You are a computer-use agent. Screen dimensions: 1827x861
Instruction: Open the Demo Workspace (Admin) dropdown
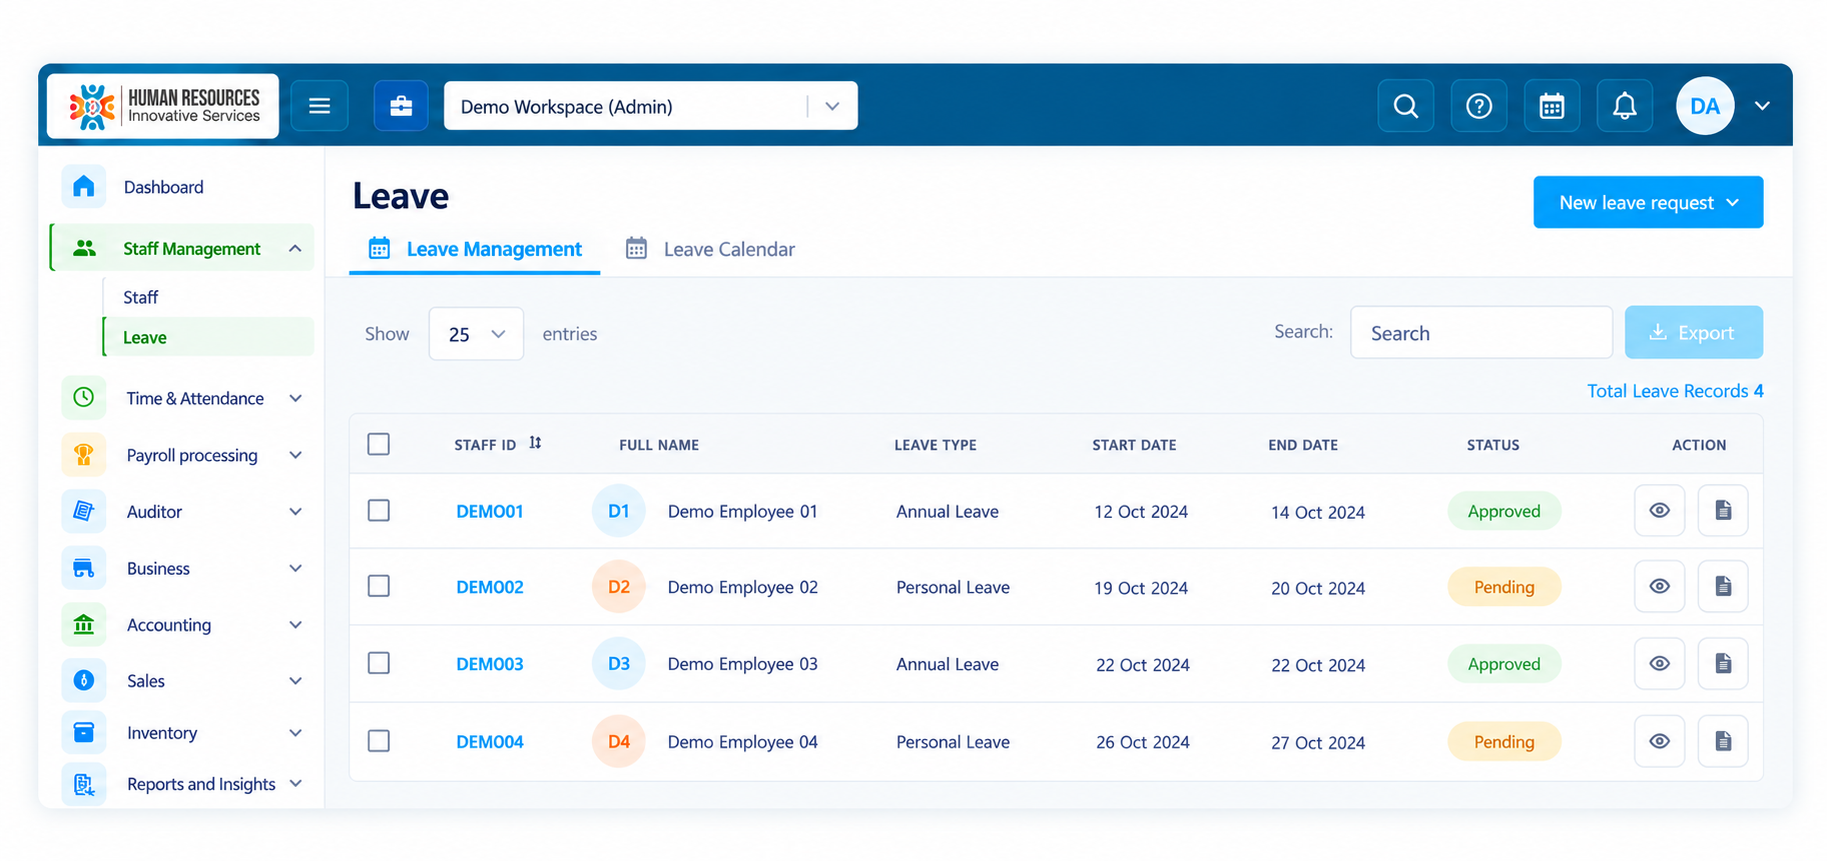[651, 106]
